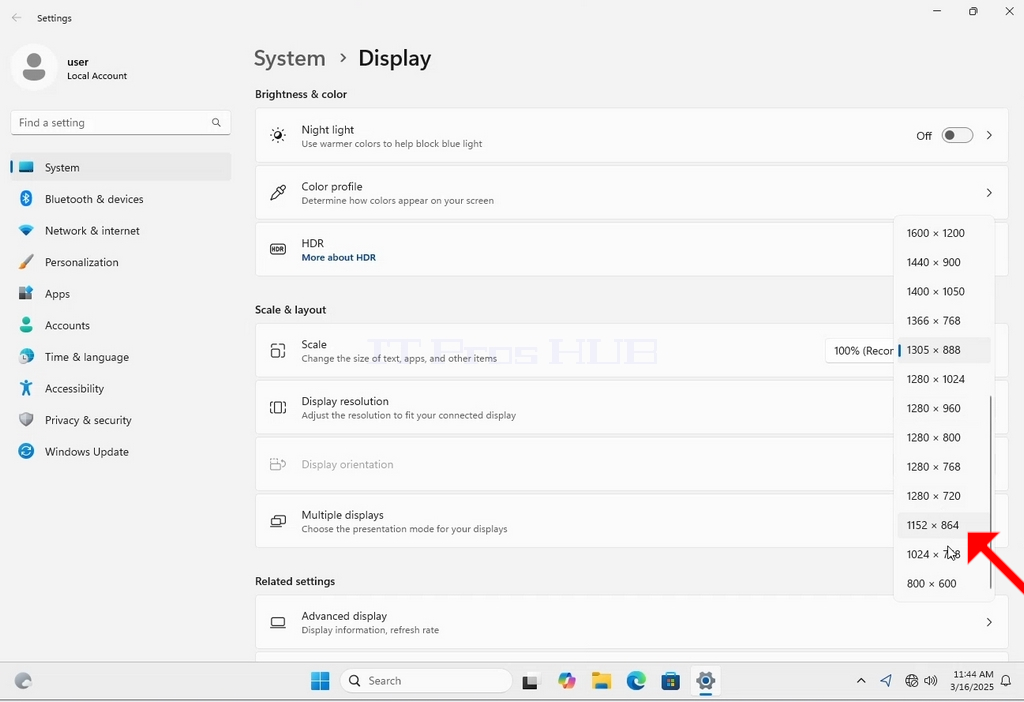The height and width of the screenshot is (702, 1024).
Task: Launch Copilot from the taskbar
Action: [566, 681]
